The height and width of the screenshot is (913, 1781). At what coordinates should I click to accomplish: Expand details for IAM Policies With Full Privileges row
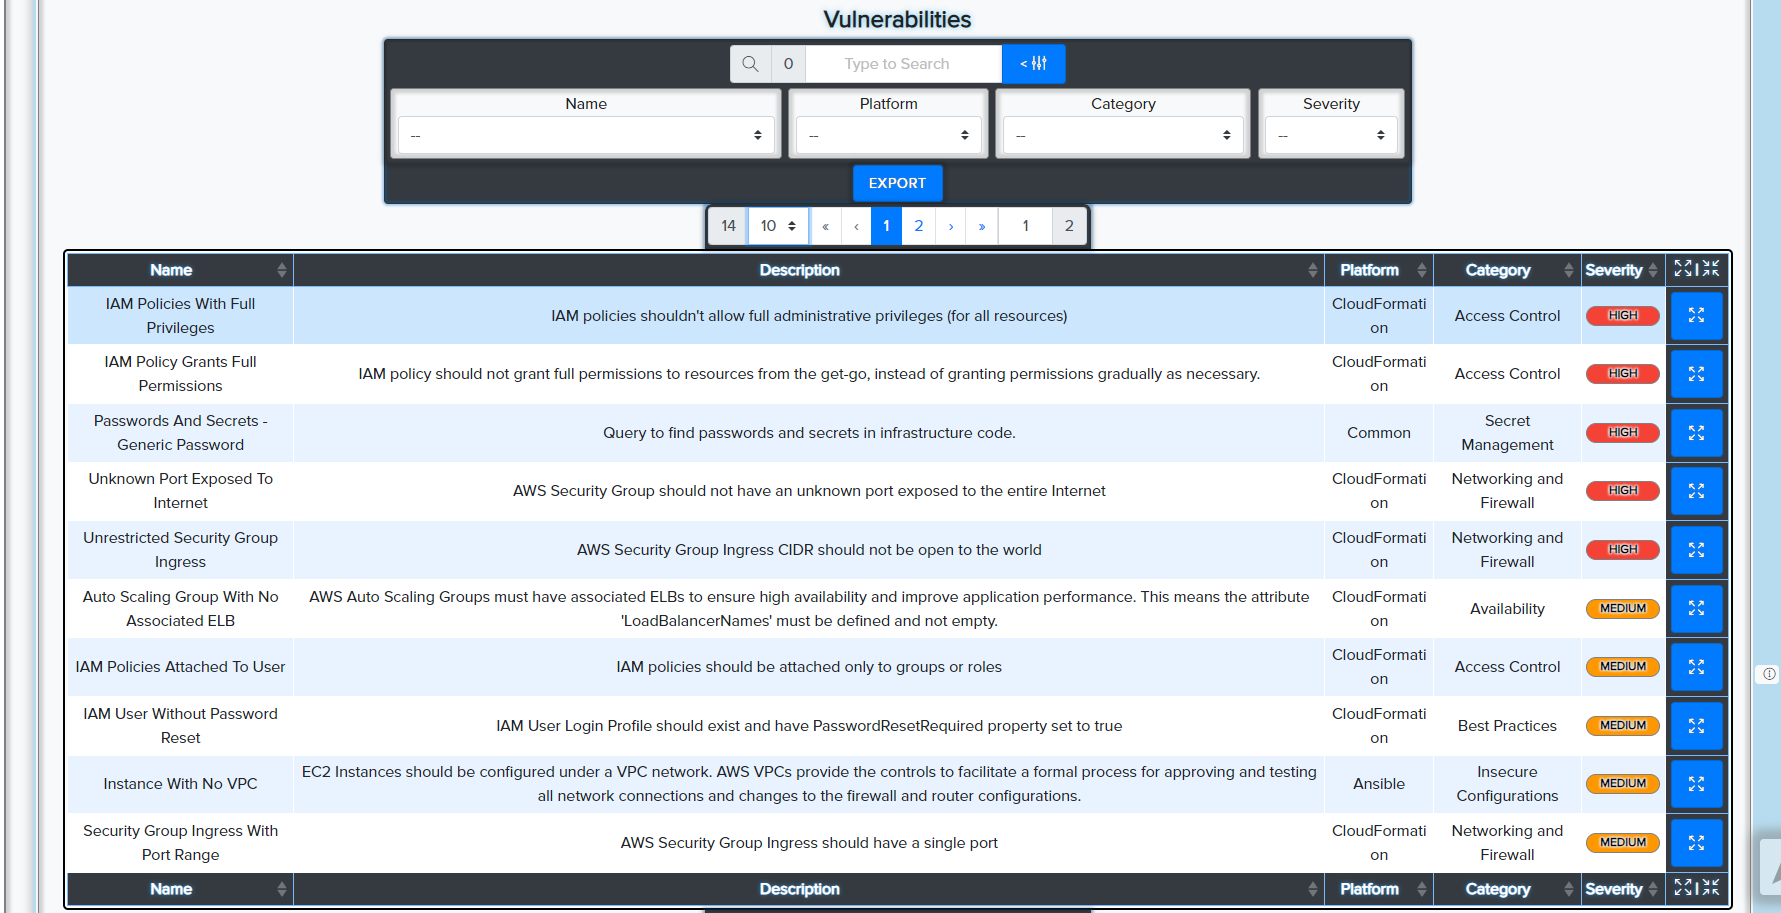[1696, 316]
